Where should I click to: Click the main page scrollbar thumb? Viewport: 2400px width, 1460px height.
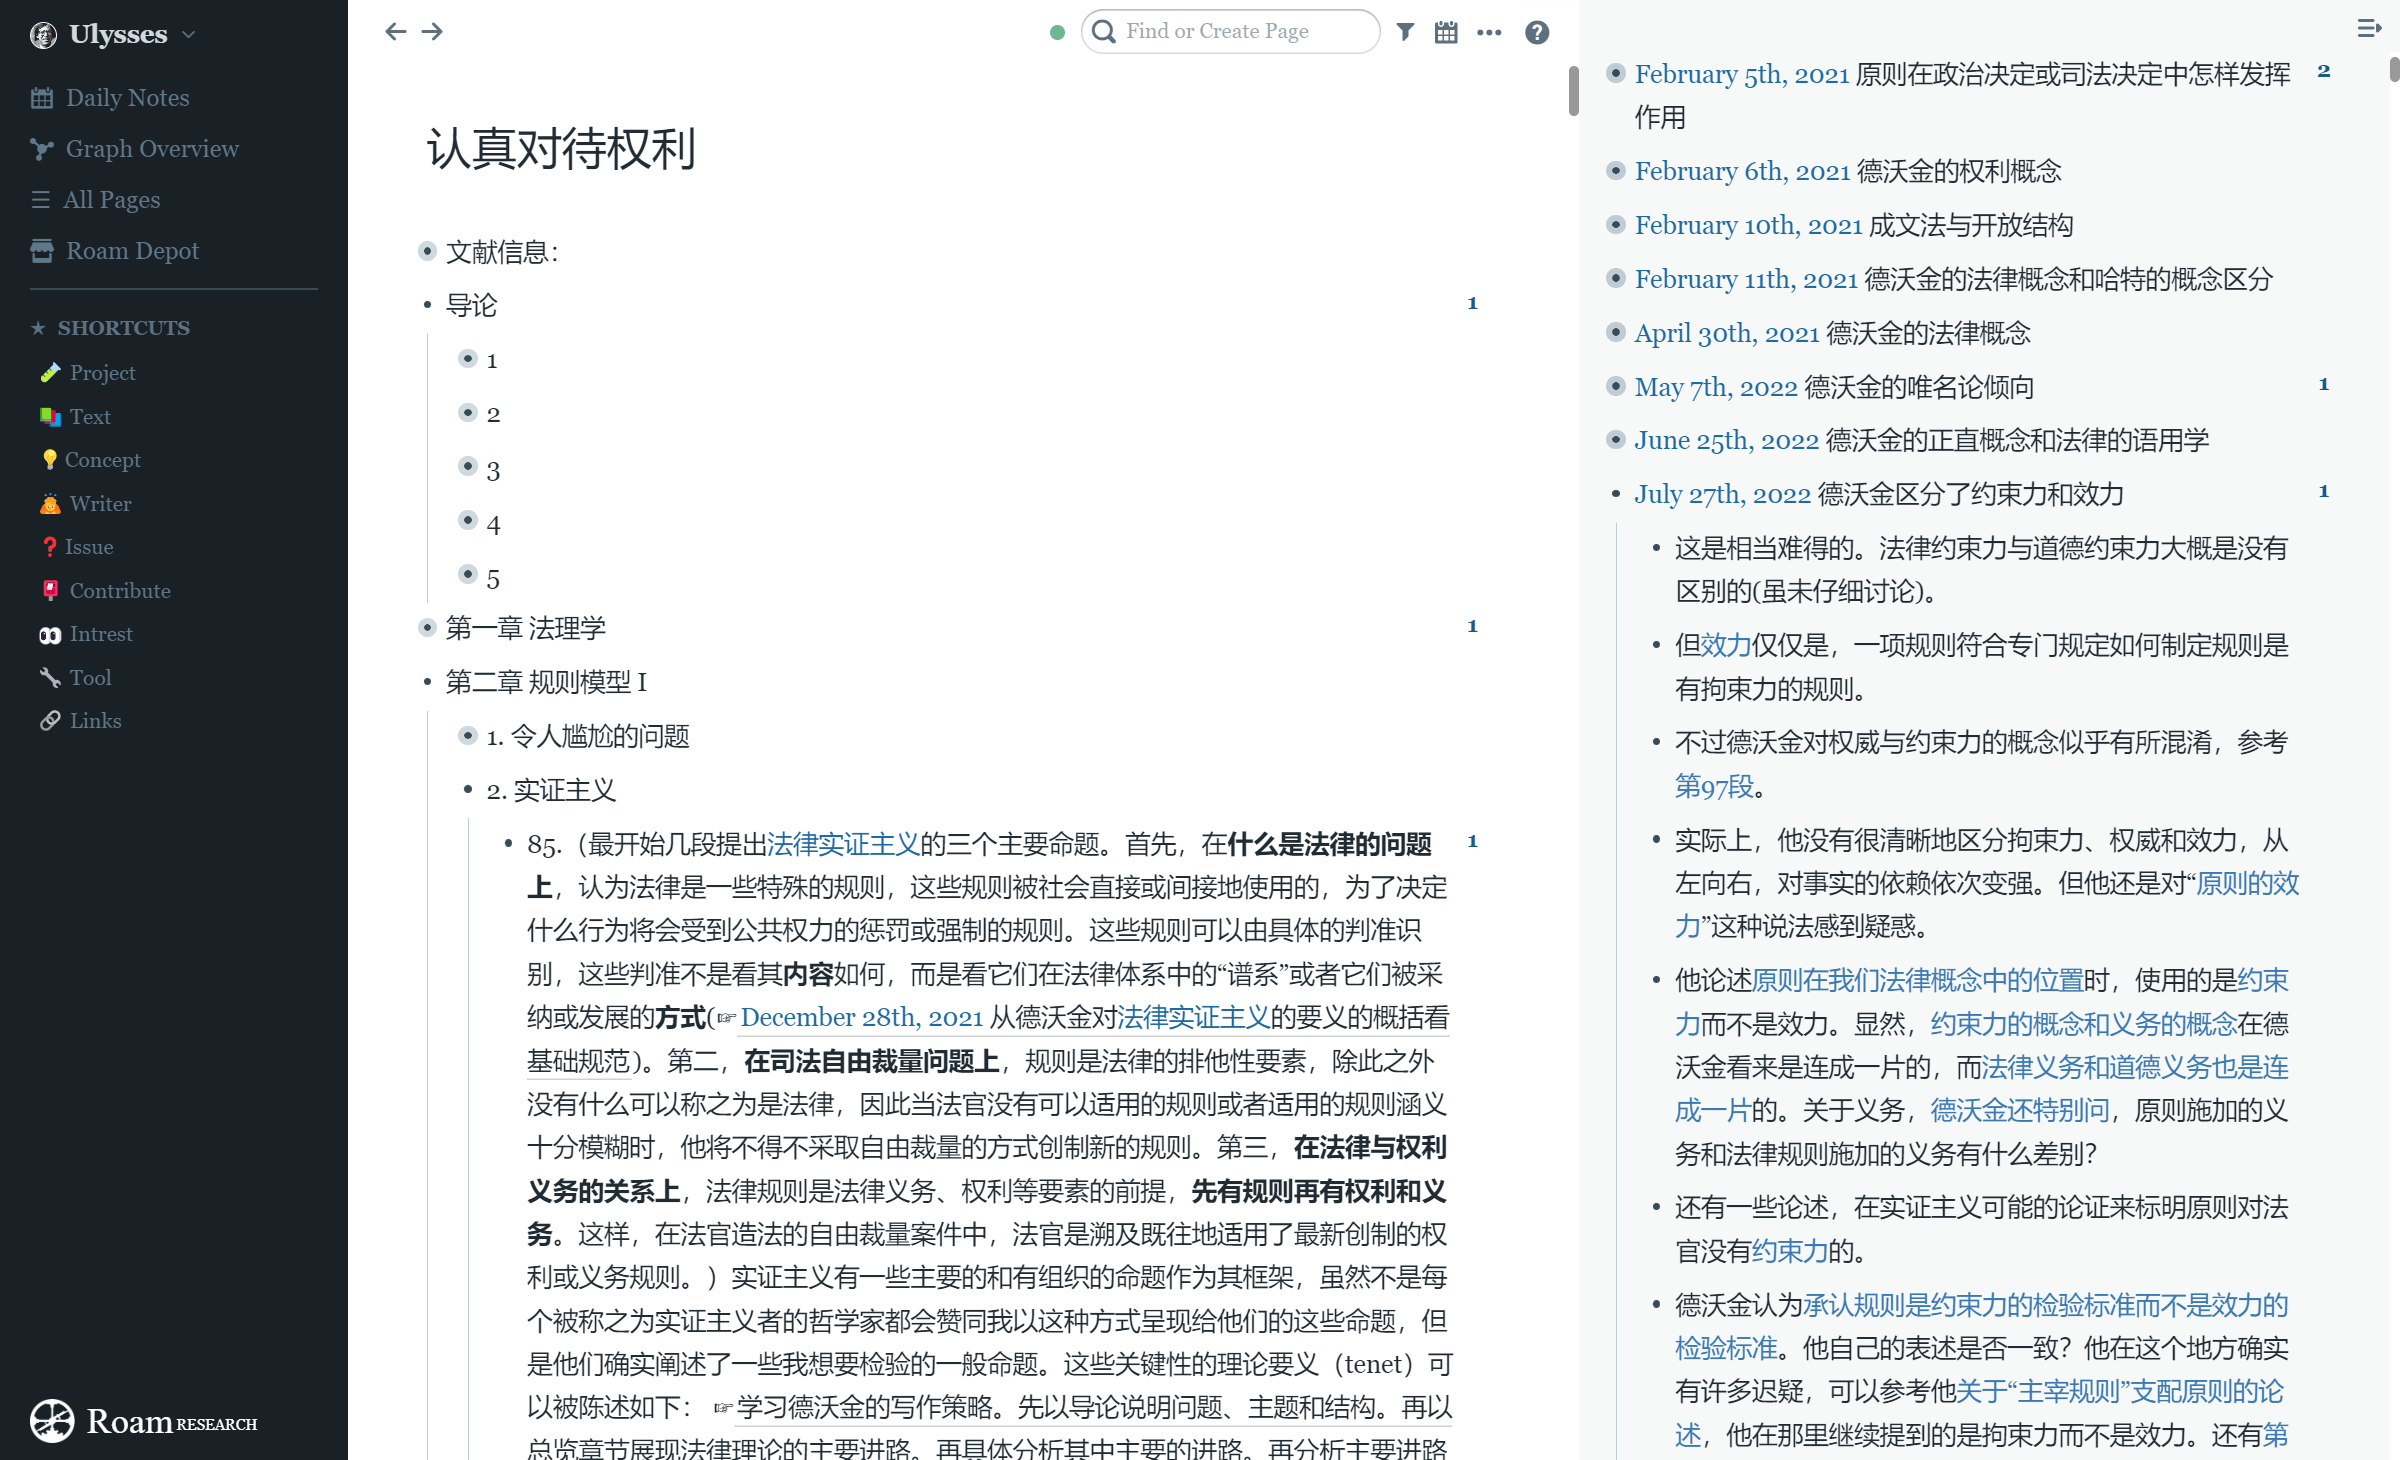click(x=1573, y=92)
